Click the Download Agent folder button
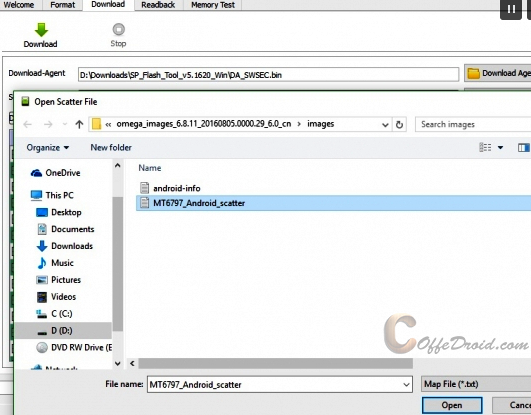The width and height of the screenshot is (531, 415). [x=497, y=73]
